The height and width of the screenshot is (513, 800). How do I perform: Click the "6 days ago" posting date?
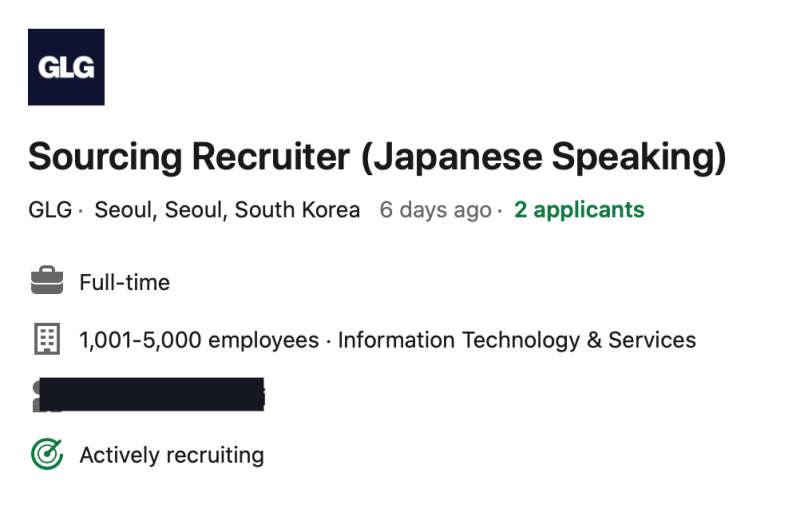point(435,210)
